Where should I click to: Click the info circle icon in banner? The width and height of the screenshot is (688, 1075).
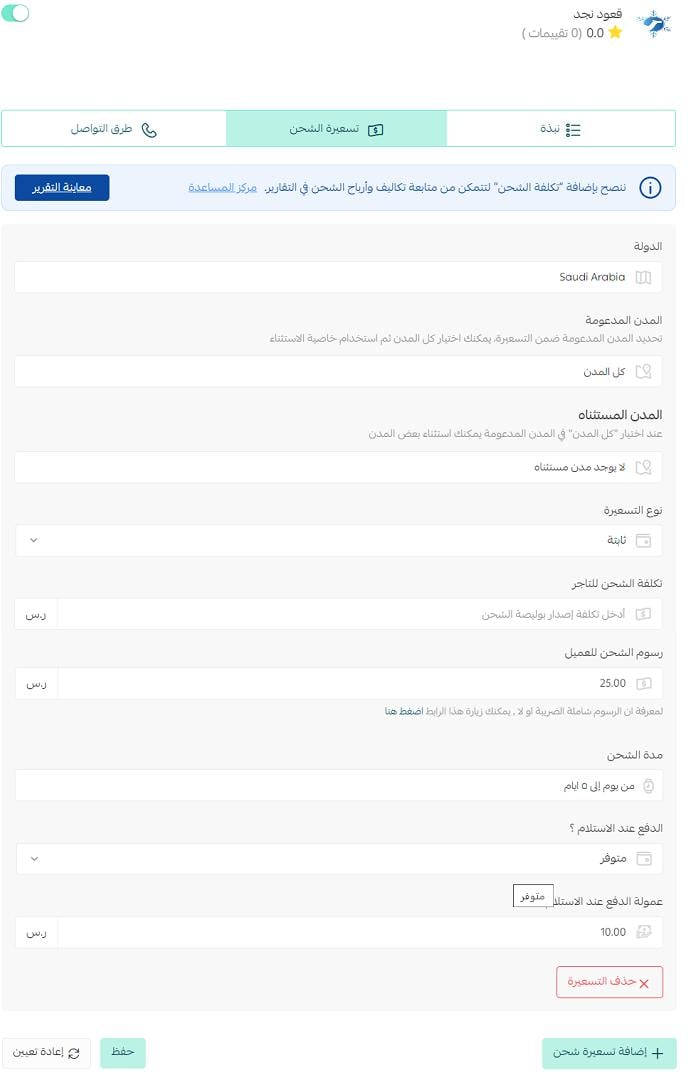(650, 187)
